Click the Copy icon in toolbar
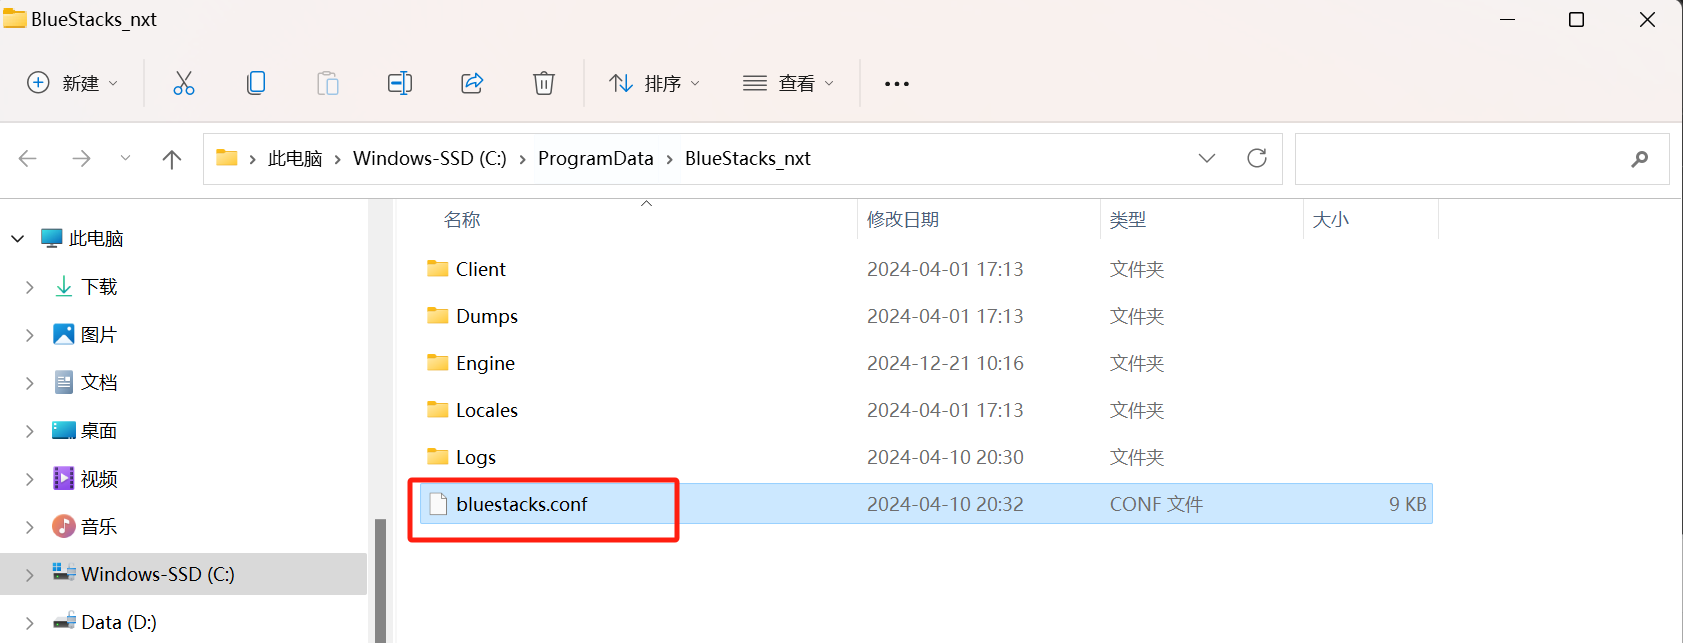The height and width of the screenshot is (643, 1683). coord(256,83)
